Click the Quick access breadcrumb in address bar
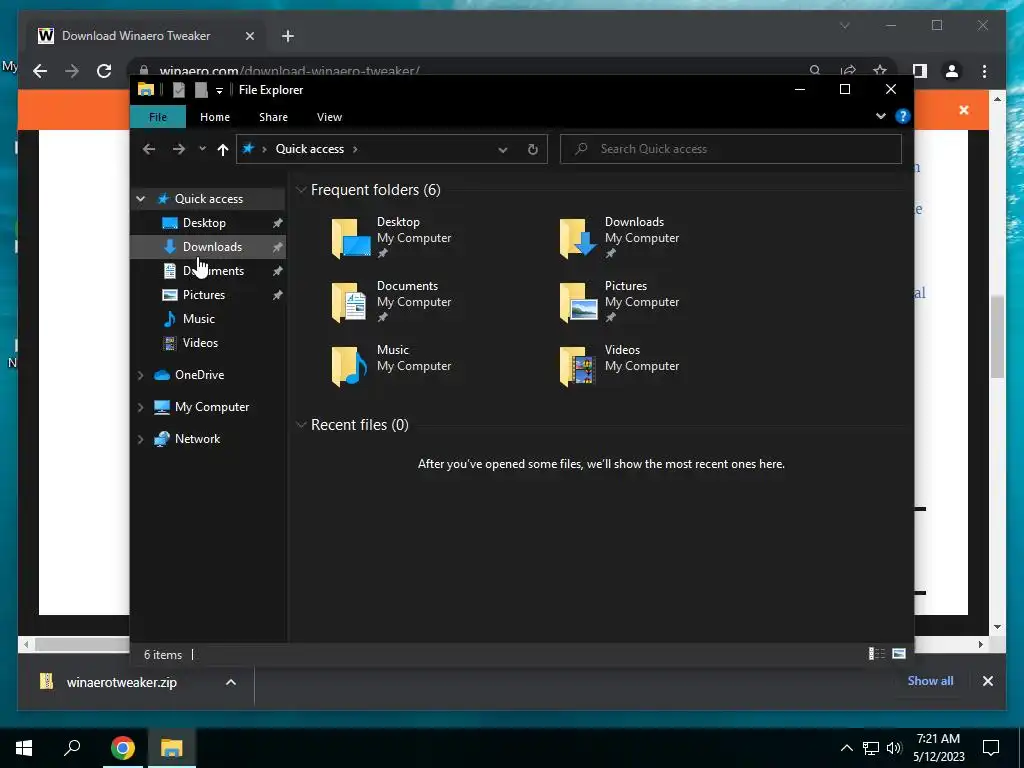1024x768 pixels. (310, 149)
